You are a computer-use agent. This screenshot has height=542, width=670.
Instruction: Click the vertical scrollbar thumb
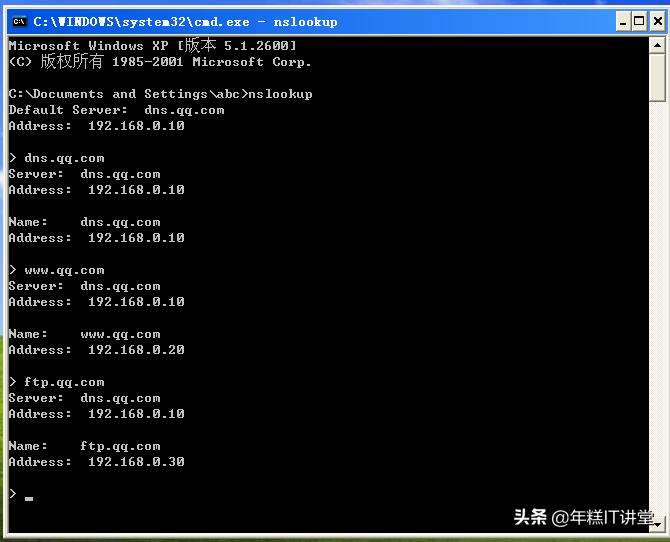pyautogui.click(x=657, y=77)
